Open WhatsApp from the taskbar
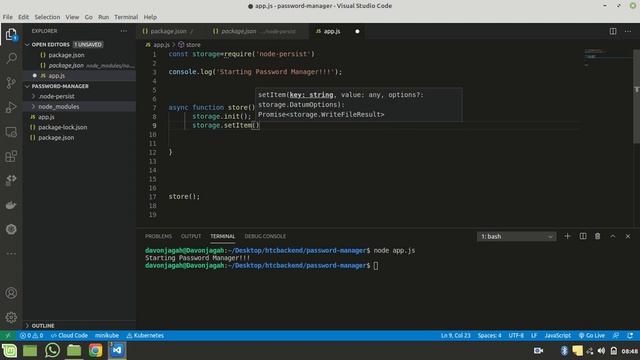The width and height of the screenshot is (640, 360). coord(52,350)
